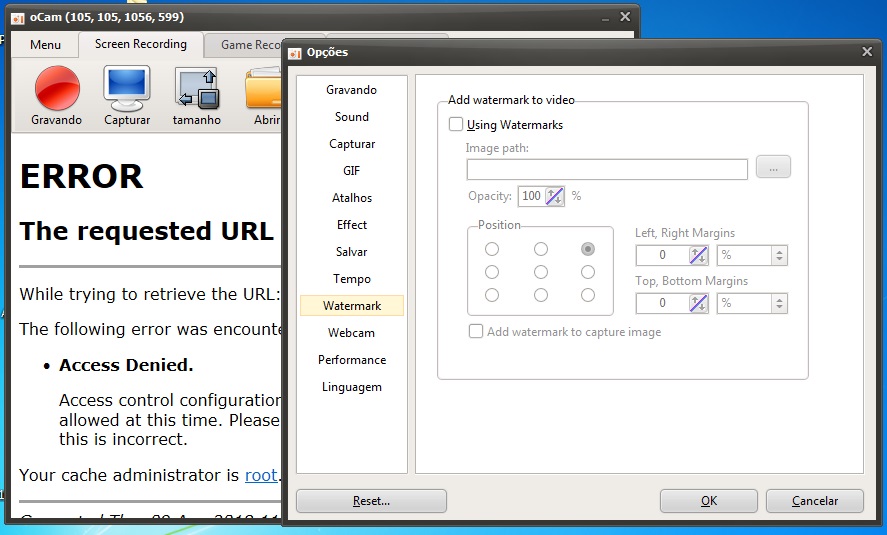The image size is (887, 535).
Task: Switch to Screen Recording tab
Action: [141, 44]
